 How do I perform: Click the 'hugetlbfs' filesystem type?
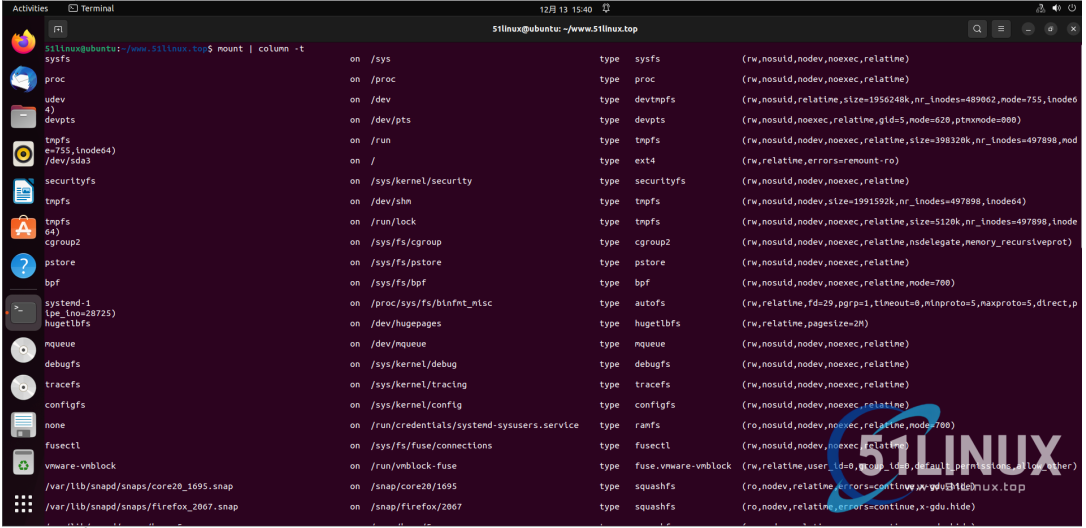[658, 324]
